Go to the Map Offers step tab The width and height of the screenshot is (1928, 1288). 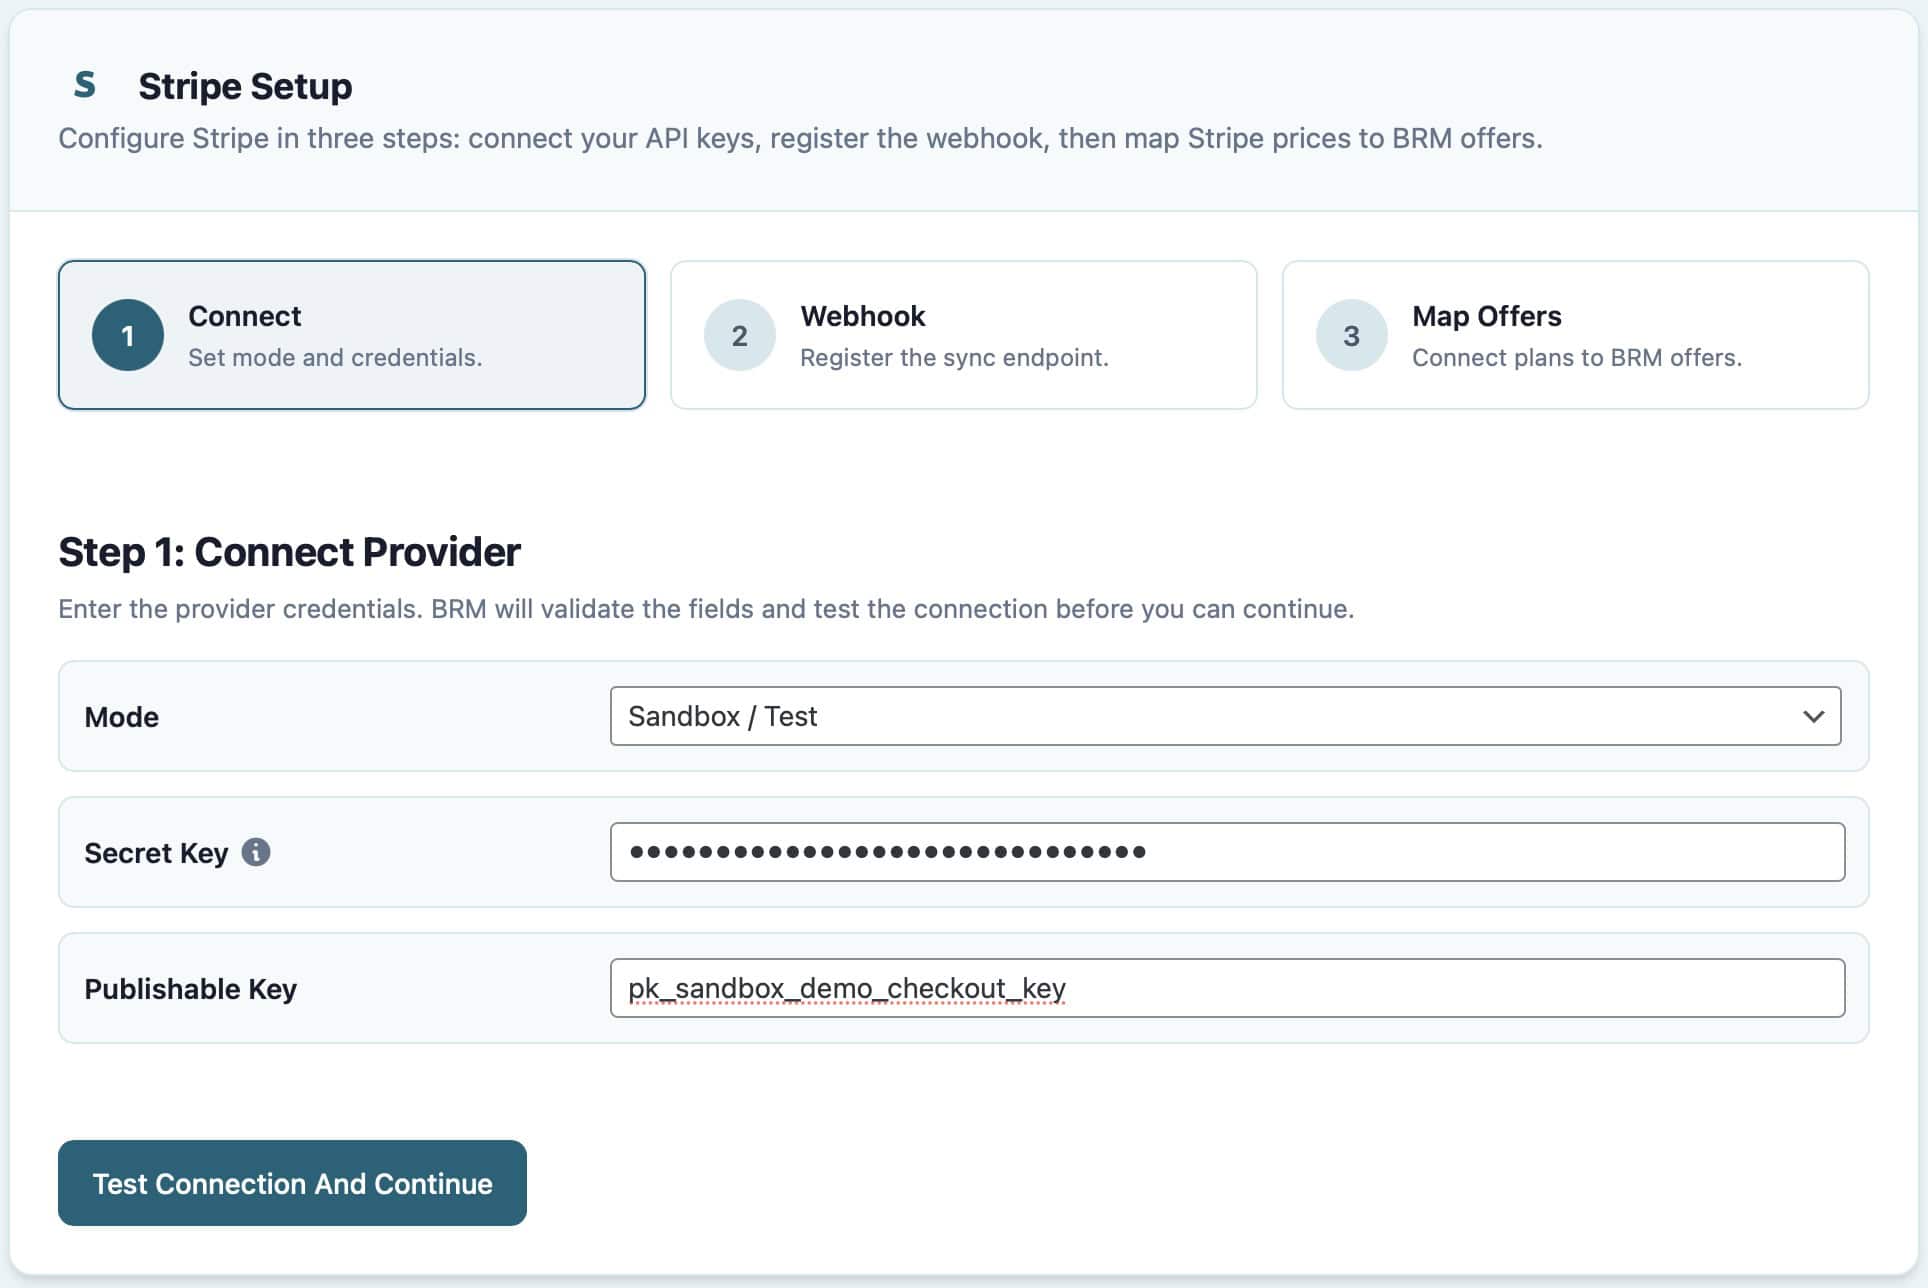[1575, 335]
